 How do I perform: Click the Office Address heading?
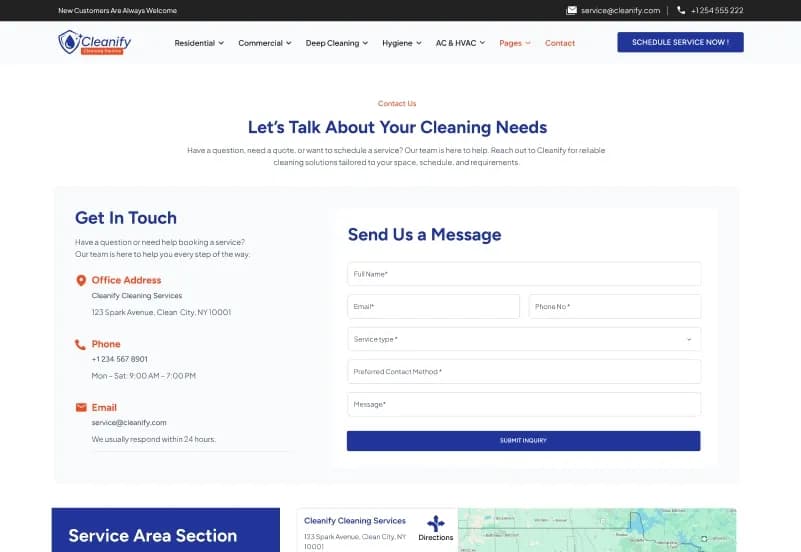126,280
